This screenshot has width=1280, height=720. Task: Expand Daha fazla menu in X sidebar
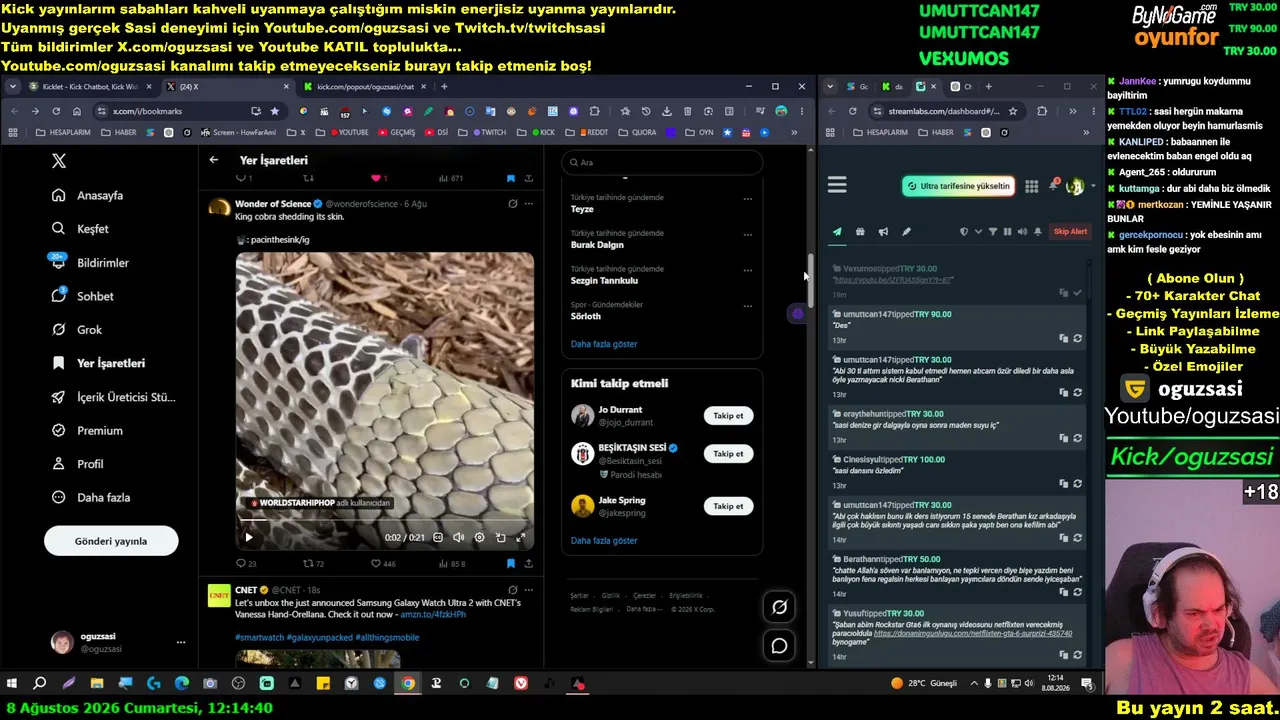(92, 498)
